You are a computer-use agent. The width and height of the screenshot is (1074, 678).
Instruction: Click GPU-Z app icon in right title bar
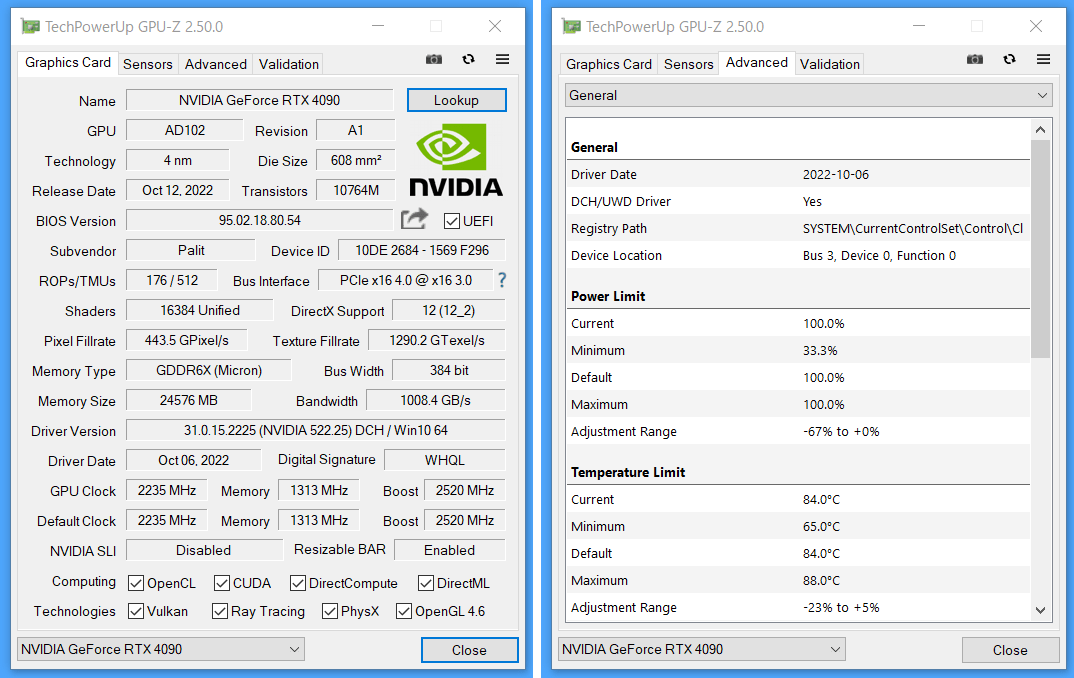point(572,27)
